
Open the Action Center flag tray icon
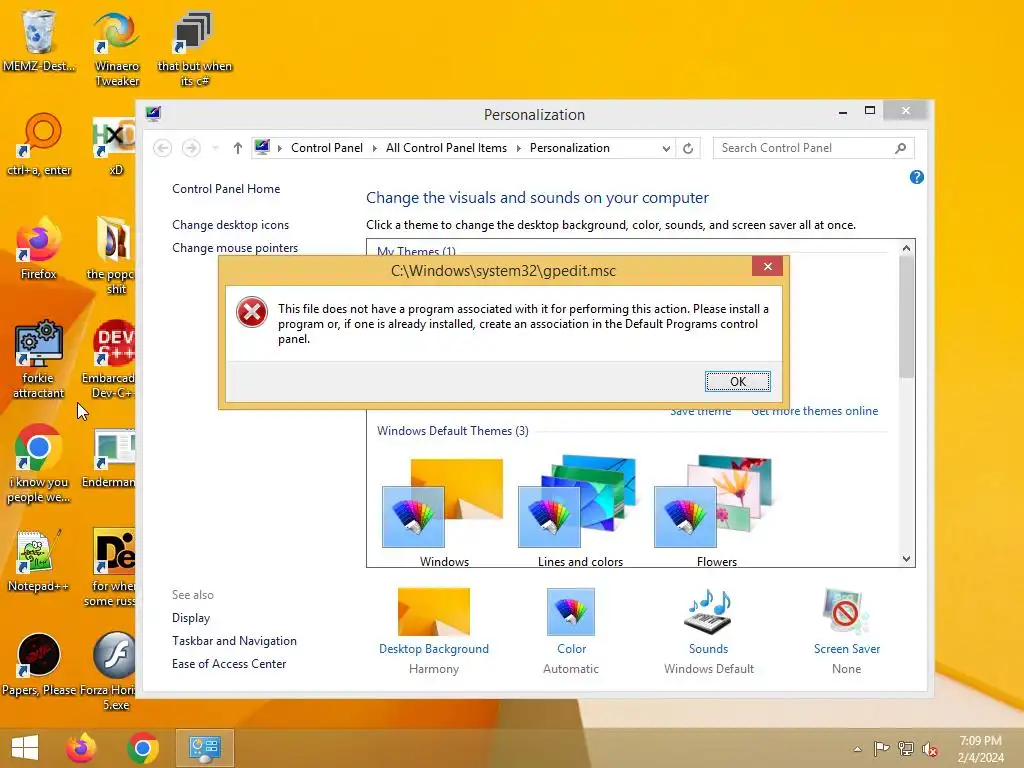881,748
